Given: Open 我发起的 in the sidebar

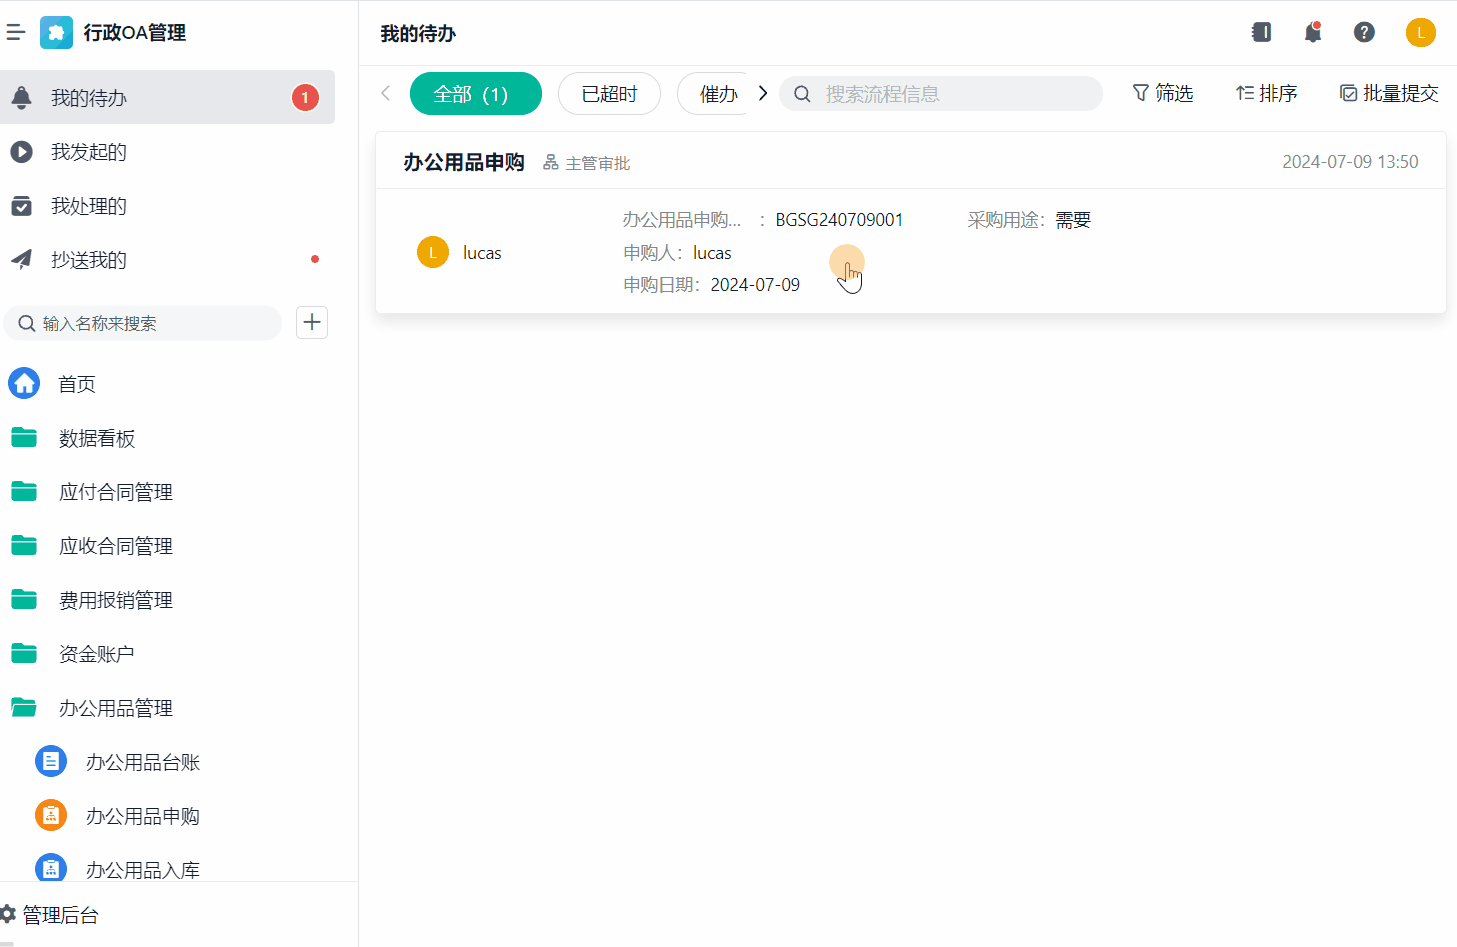Looking at the screenshot, I should (x=89, y=152).
